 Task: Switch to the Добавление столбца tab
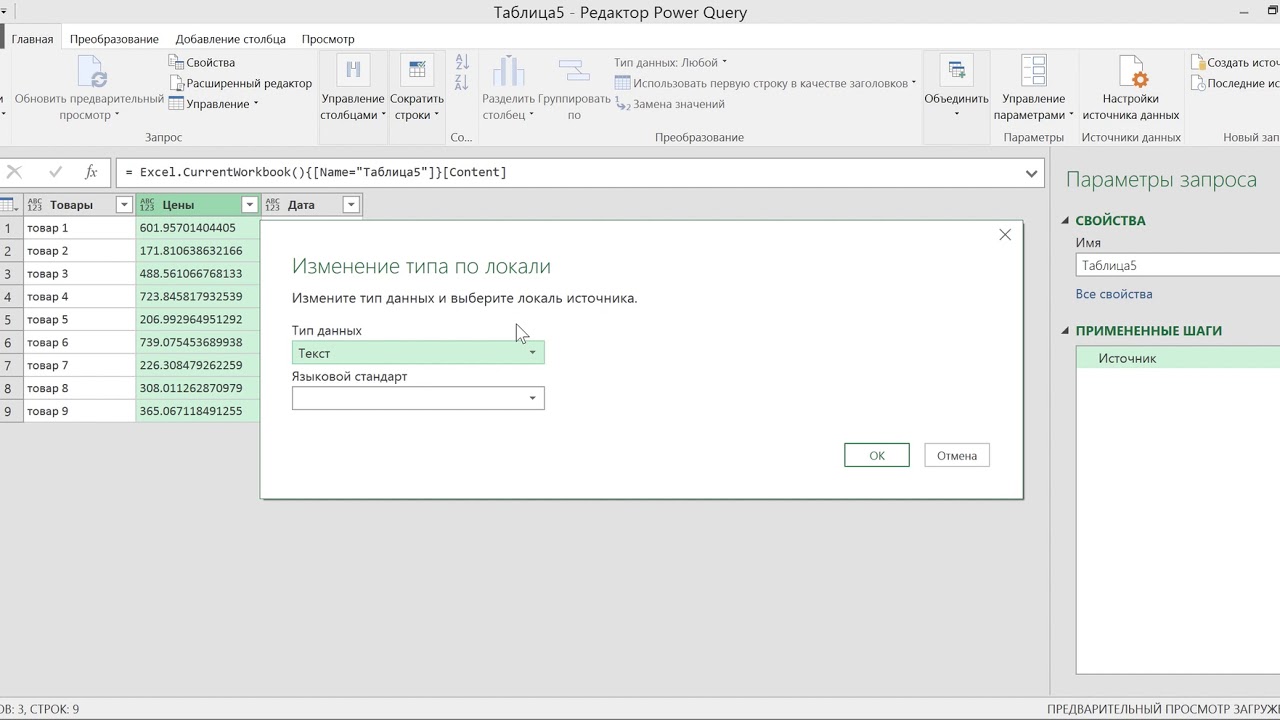(230, 39)
